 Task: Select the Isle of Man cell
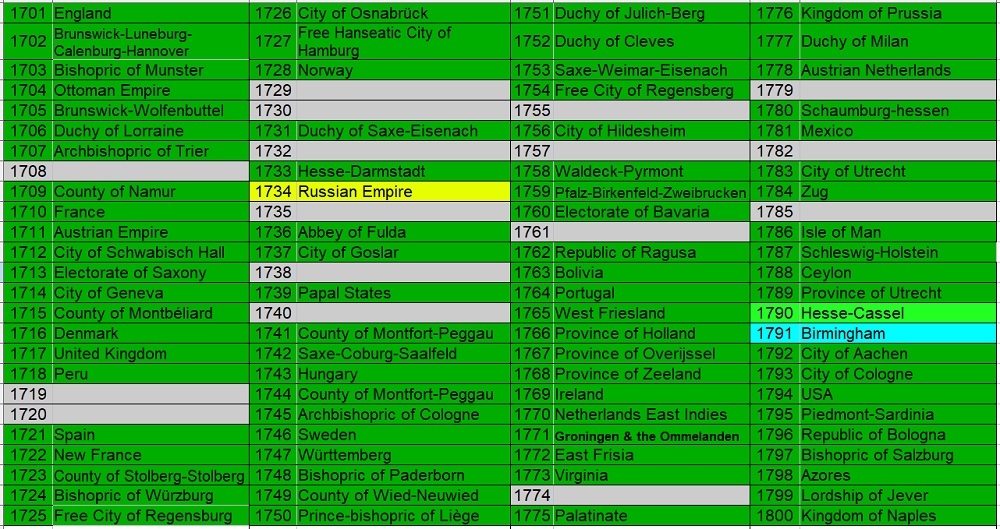tap(897, 232)
